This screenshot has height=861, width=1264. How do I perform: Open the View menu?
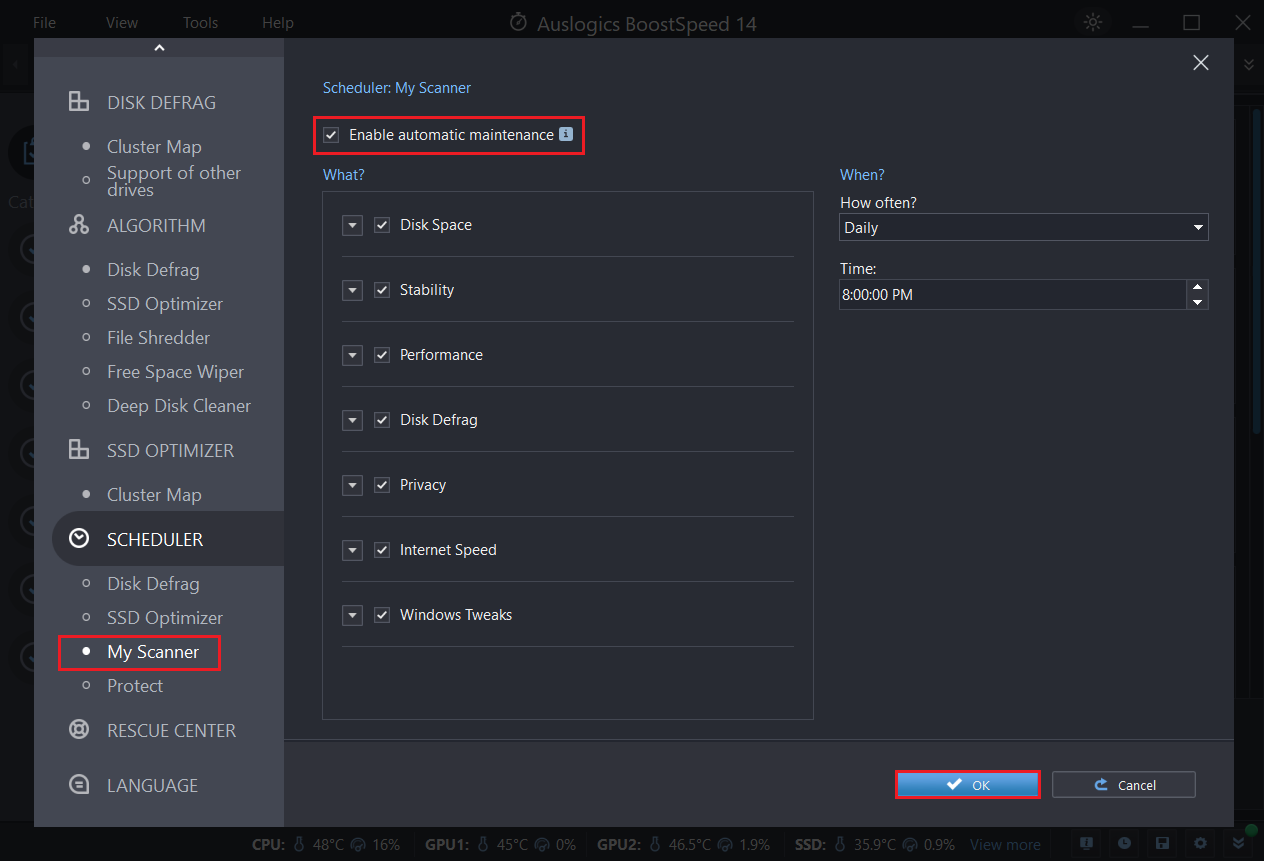121,22
